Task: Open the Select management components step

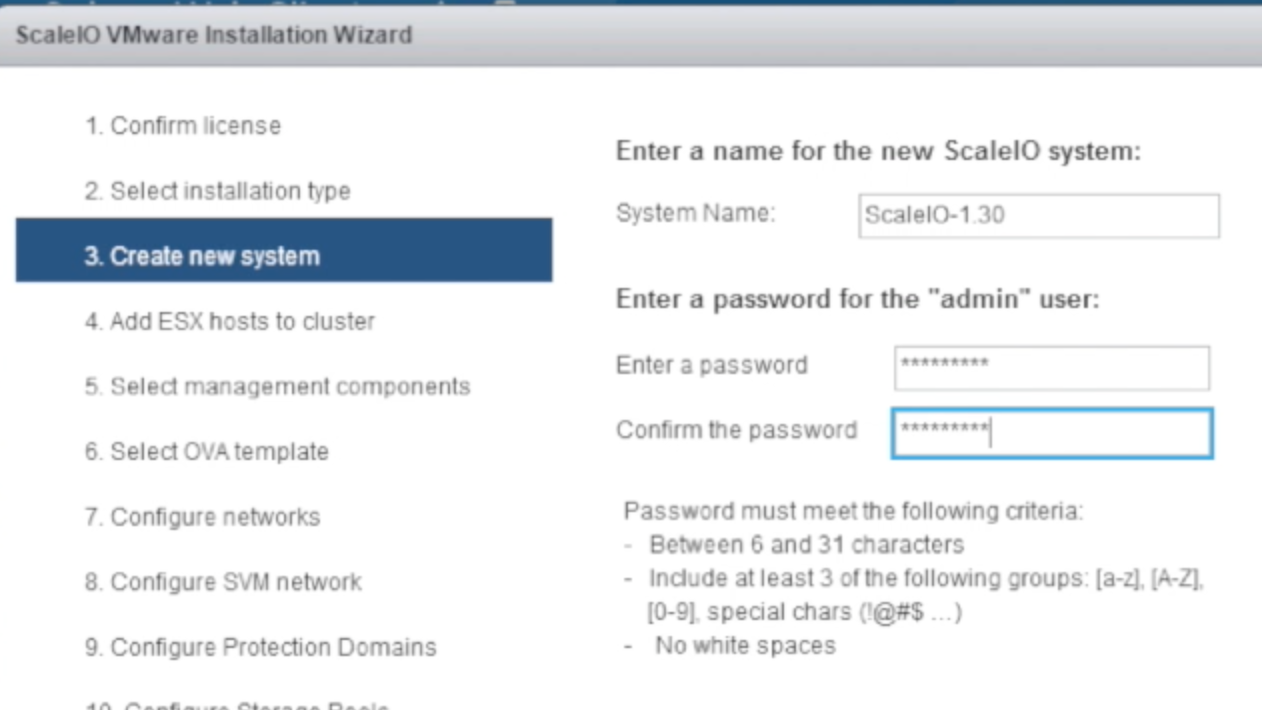Action: pos(277,387)
